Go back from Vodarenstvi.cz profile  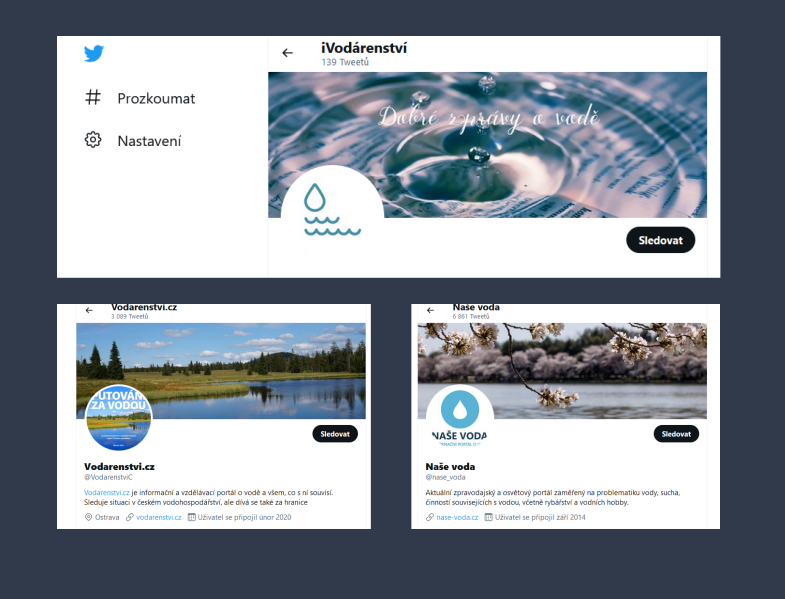coord(89,311)
